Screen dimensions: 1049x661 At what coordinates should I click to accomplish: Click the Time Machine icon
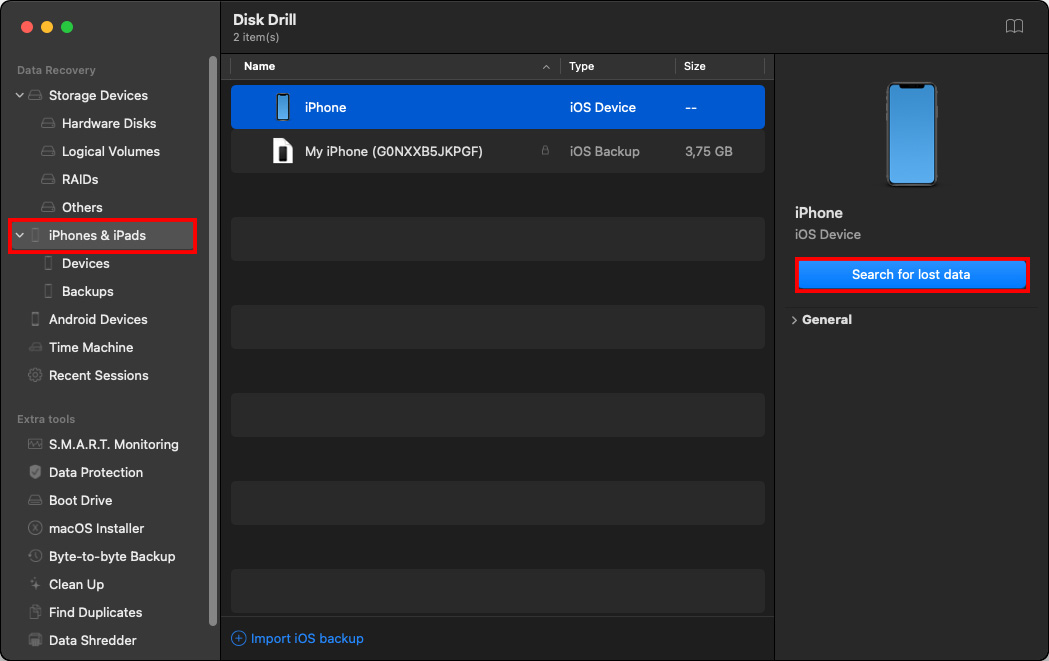click(35, 348)
